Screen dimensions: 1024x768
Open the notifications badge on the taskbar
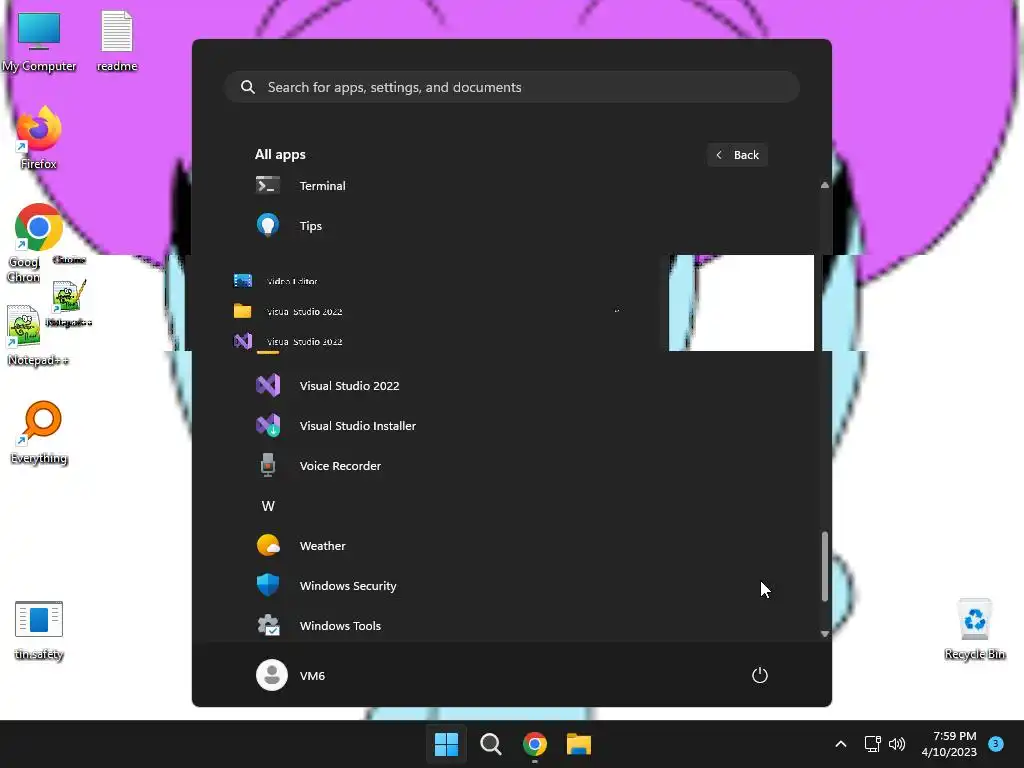coord(996,744)
